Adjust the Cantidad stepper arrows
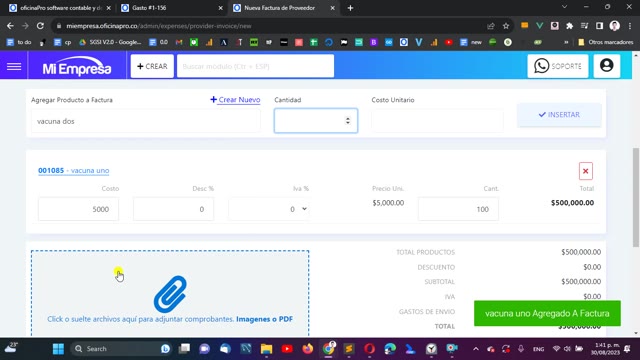 pos(348,120)
